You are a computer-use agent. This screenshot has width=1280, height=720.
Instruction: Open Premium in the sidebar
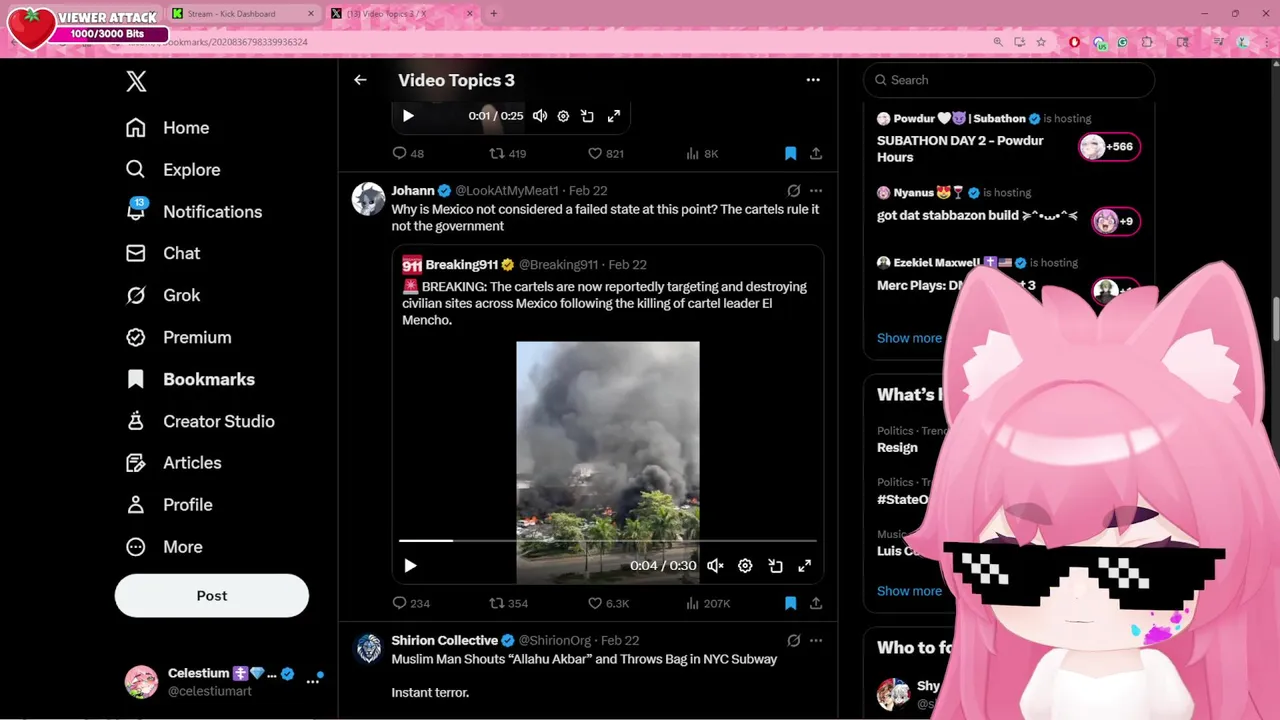click(178, 338)
